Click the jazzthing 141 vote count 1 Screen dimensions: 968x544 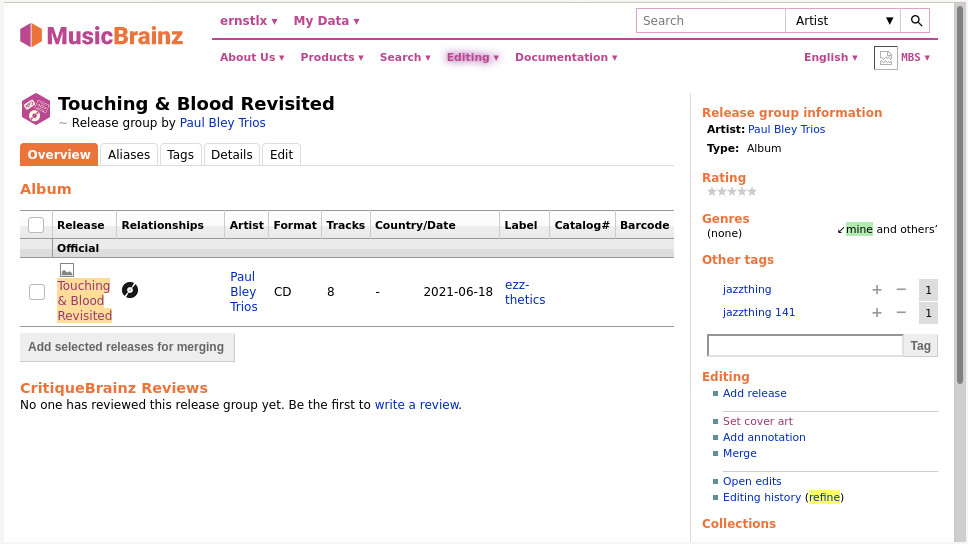[x=928, y=313]
